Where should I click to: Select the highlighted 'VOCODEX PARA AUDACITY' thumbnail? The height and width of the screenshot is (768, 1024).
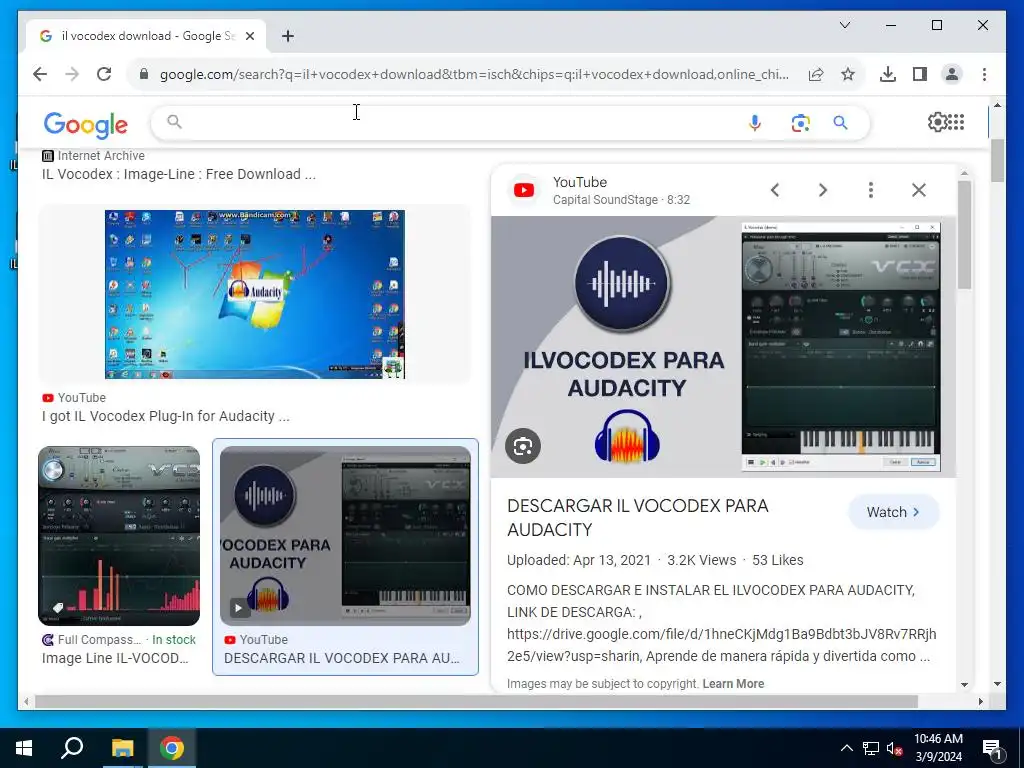pyautogui.click(x=345, y=536)
